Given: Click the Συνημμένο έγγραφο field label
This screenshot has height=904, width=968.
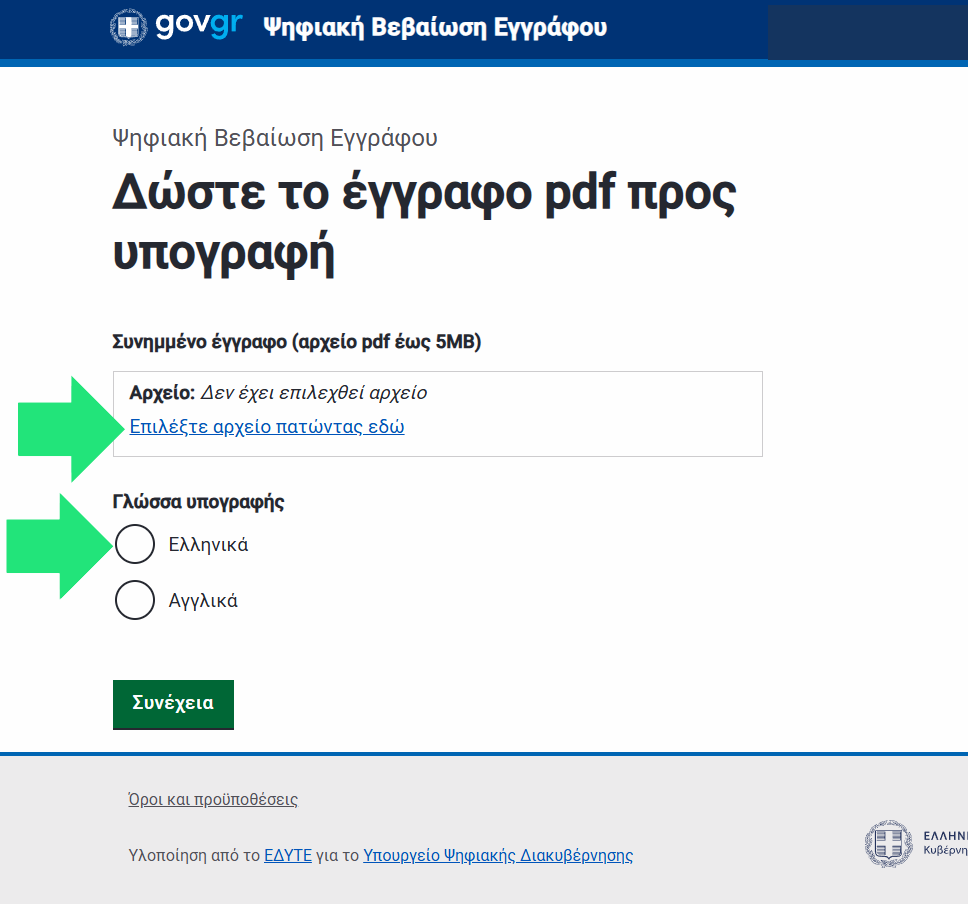Looking at the screenshot, I should (297, 342).
